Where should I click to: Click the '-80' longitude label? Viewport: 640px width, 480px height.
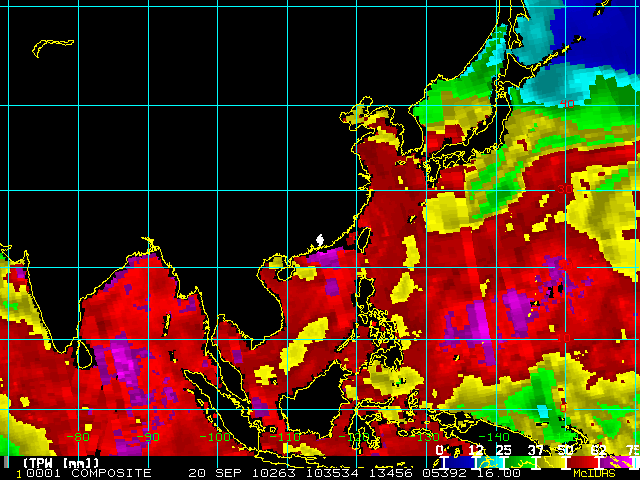click(78, 437)
